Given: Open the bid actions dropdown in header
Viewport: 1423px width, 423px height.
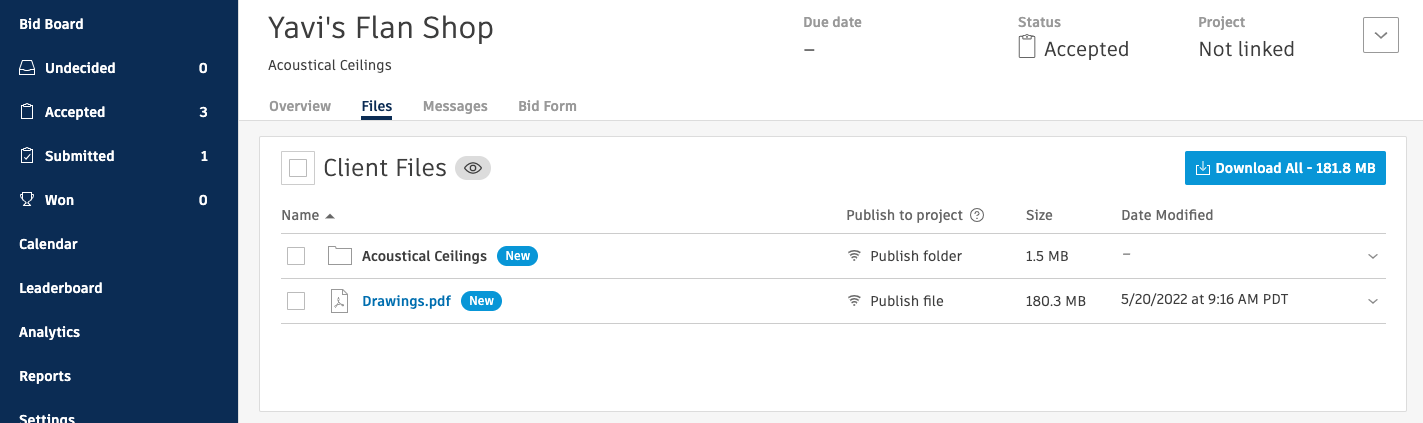Looking at the screenshot, I should point(1380,35).
